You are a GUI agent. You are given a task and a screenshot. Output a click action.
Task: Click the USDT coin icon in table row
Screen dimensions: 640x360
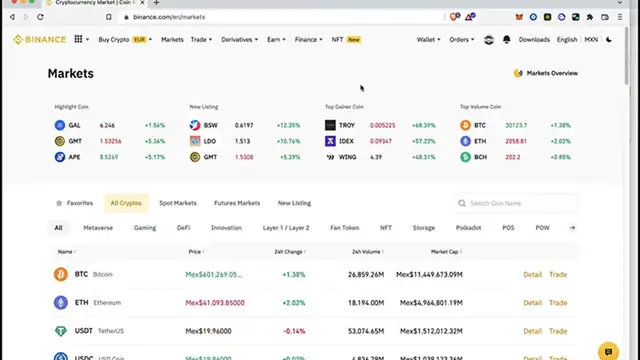point(61,331)
